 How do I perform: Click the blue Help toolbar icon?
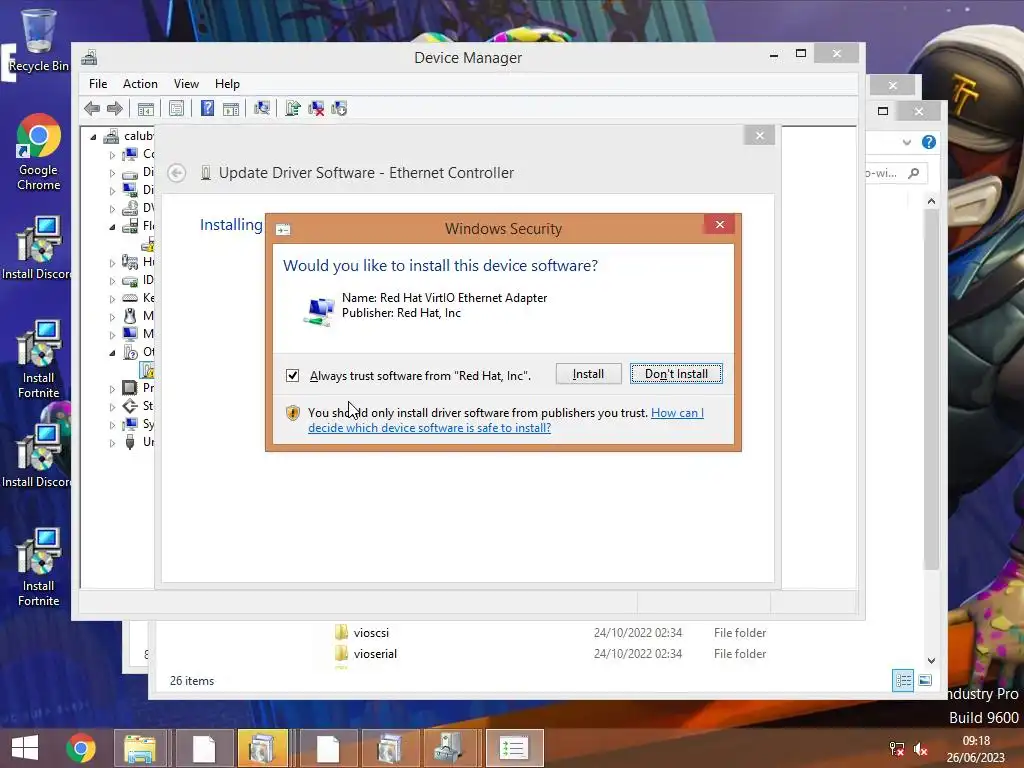pyautogui.click(x=207, y=108)
